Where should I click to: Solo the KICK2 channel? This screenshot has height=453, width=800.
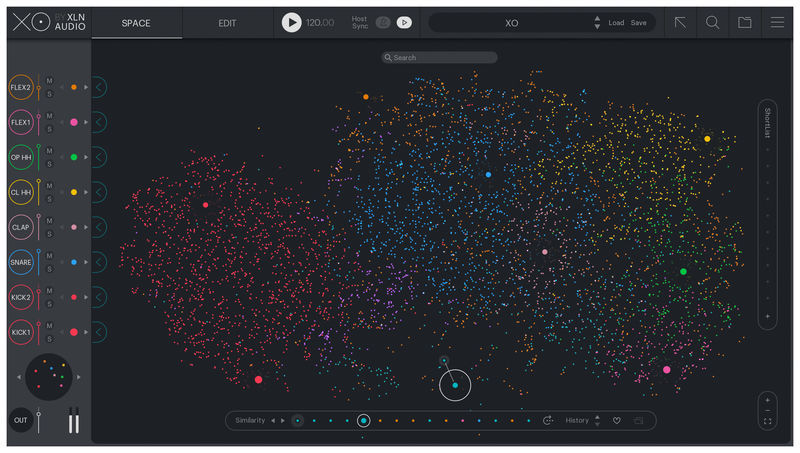[49, 304]
